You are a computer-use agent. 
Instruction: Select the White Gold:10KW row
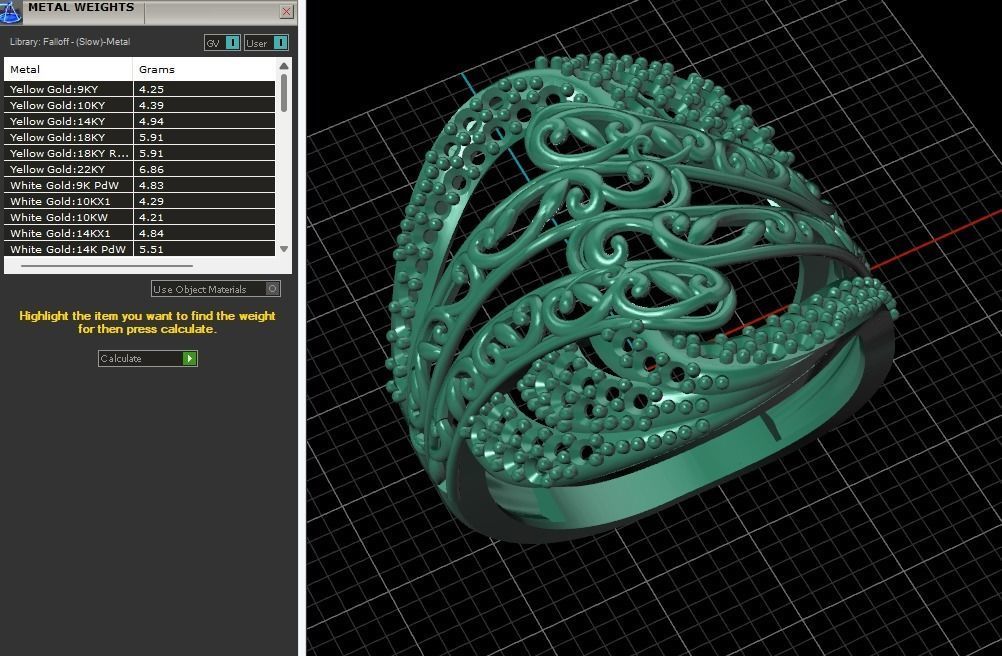pyautogui.click(x=139, y=217)
